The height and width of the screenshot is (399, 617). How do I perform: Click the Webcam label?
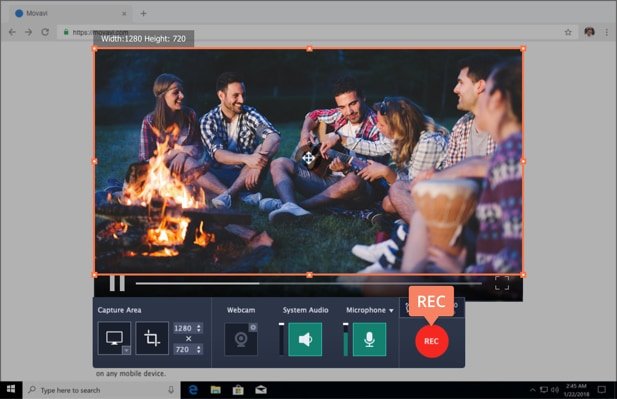point(241,310)
